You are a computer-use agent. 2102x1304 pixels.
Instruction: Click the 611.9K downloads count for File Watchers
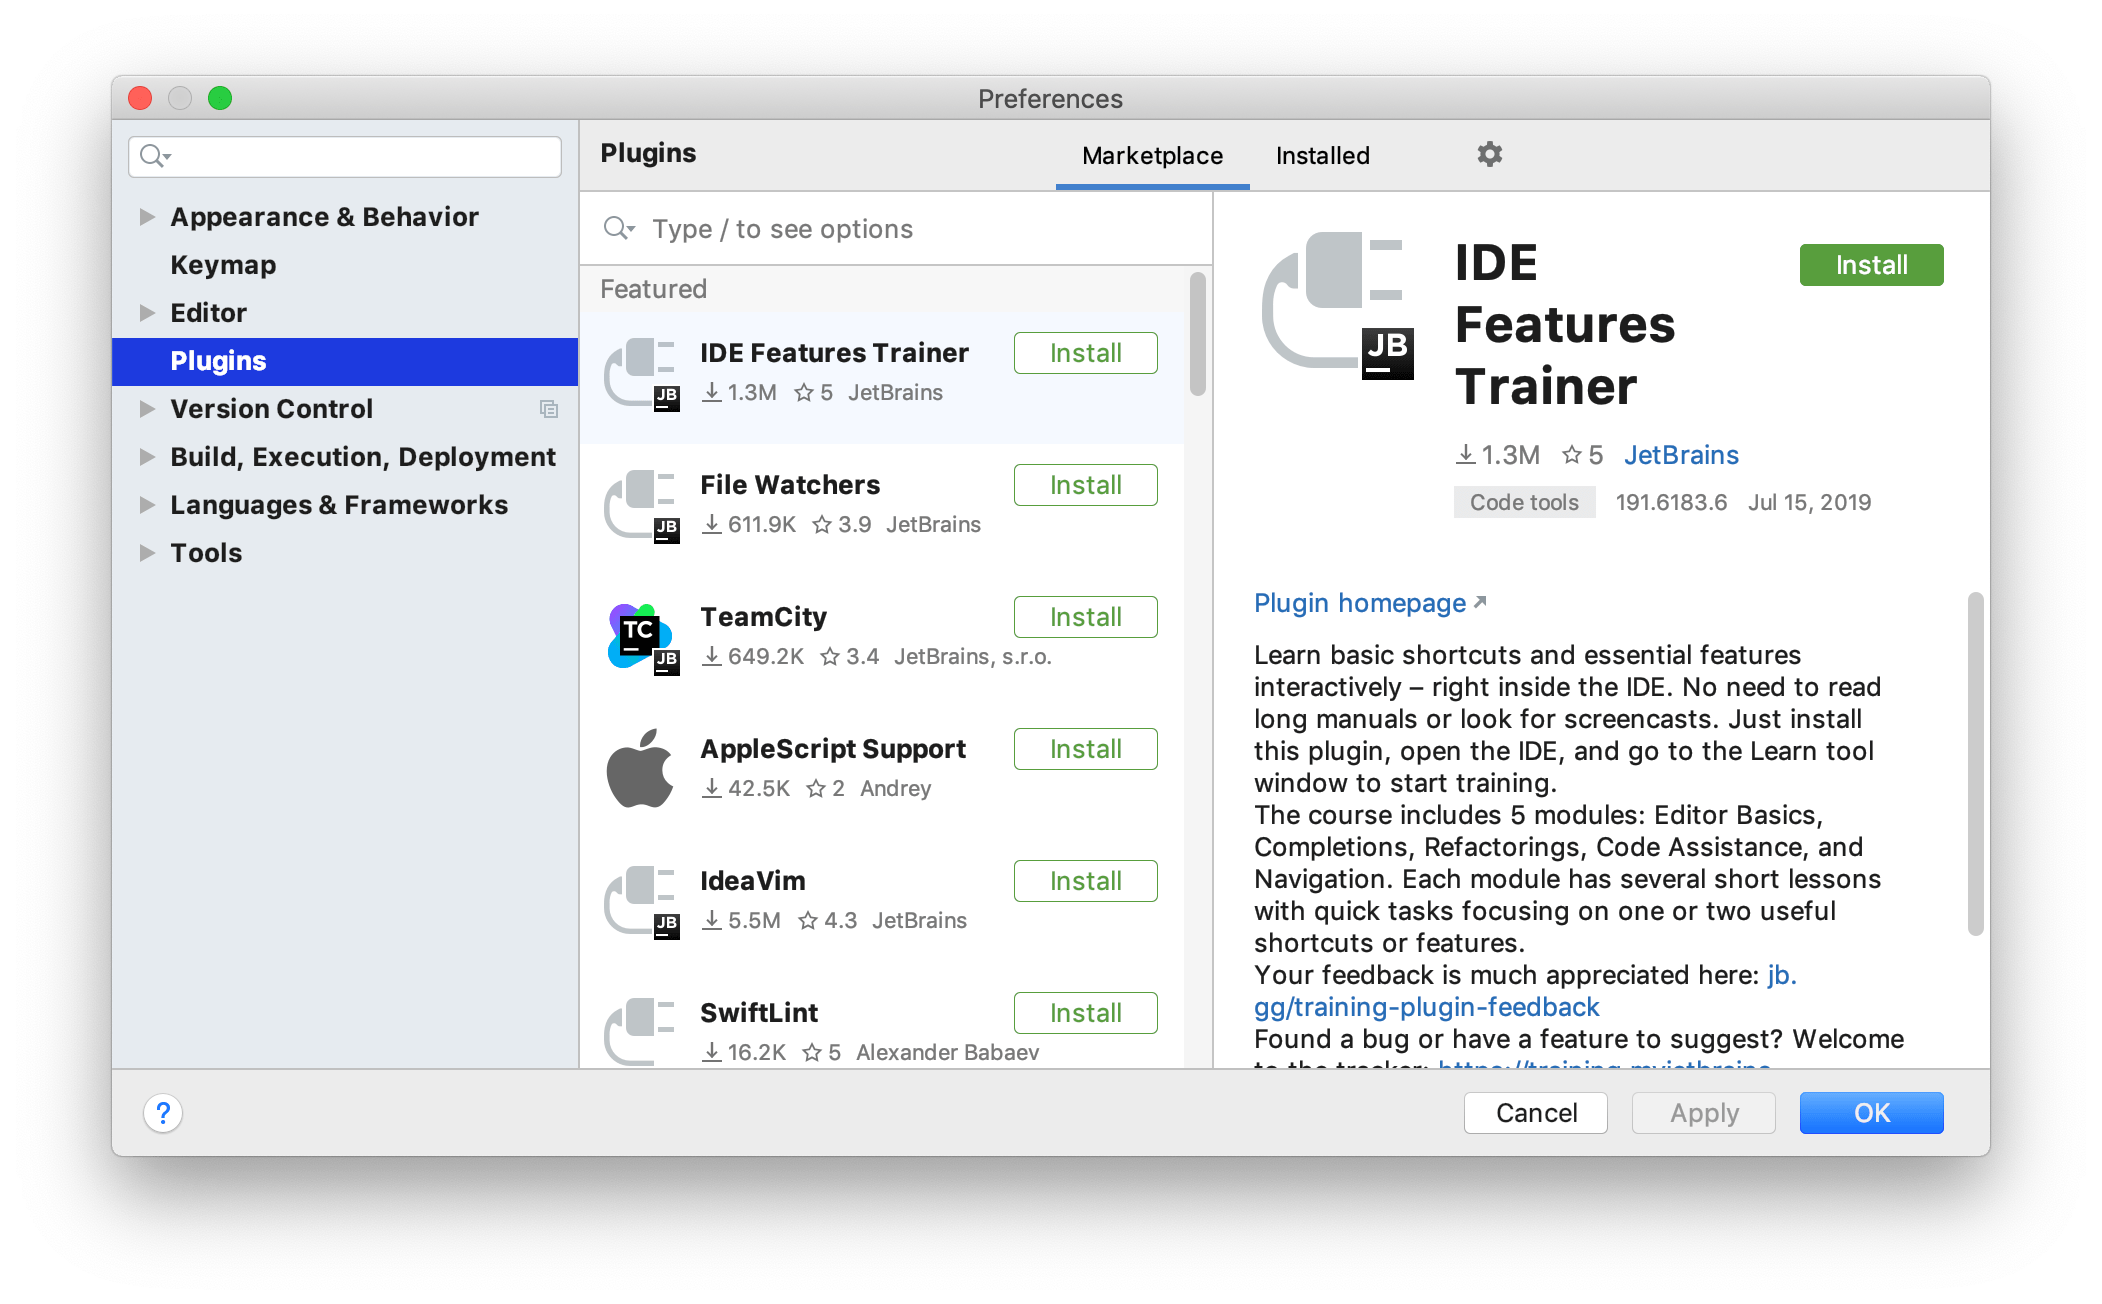tap(749, 524)
